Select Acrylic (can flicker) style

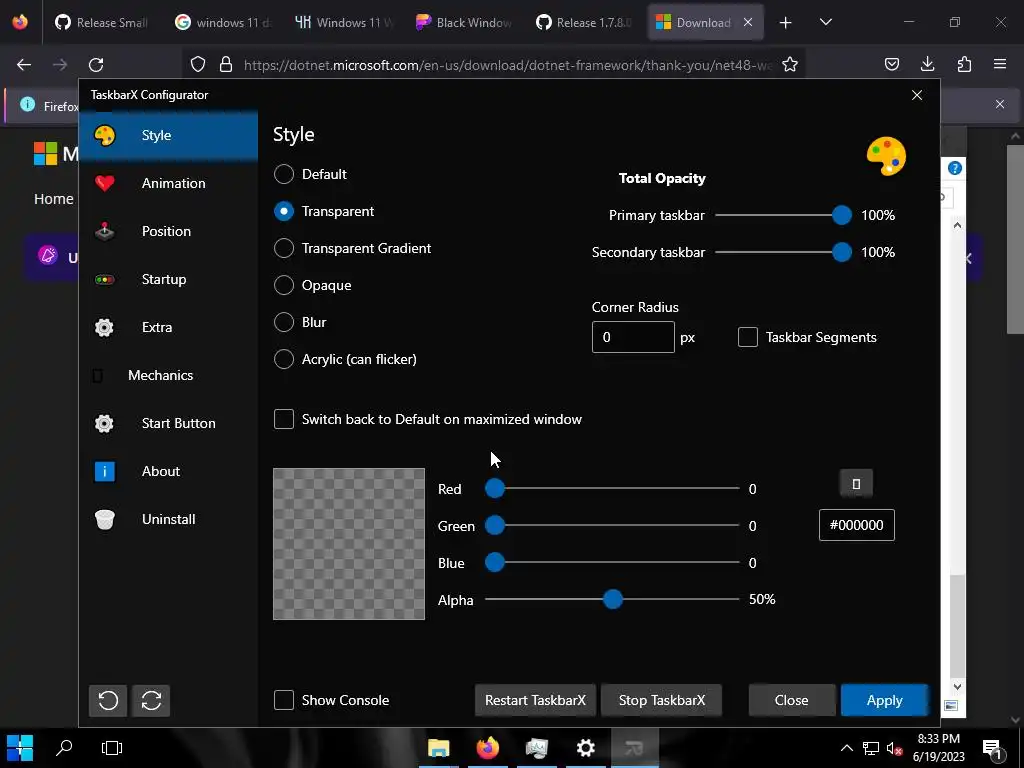pos(283,359)
